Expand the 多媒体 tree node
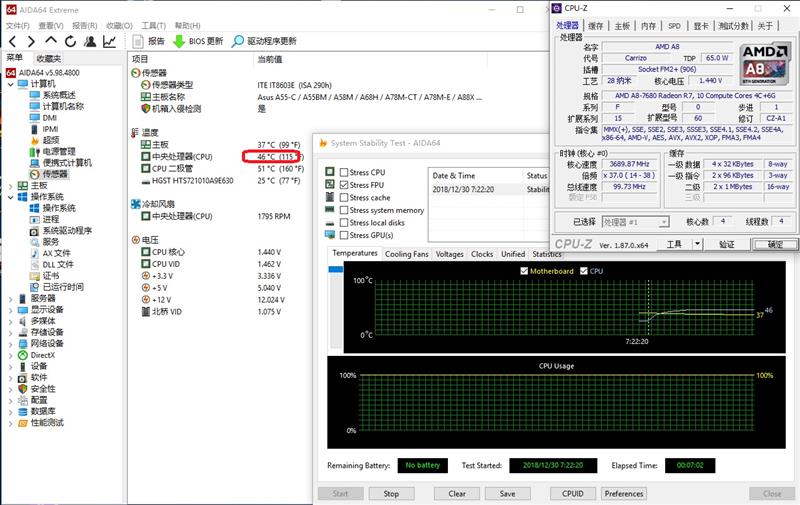This screenshot has width=800, height=505. point(10,321)
